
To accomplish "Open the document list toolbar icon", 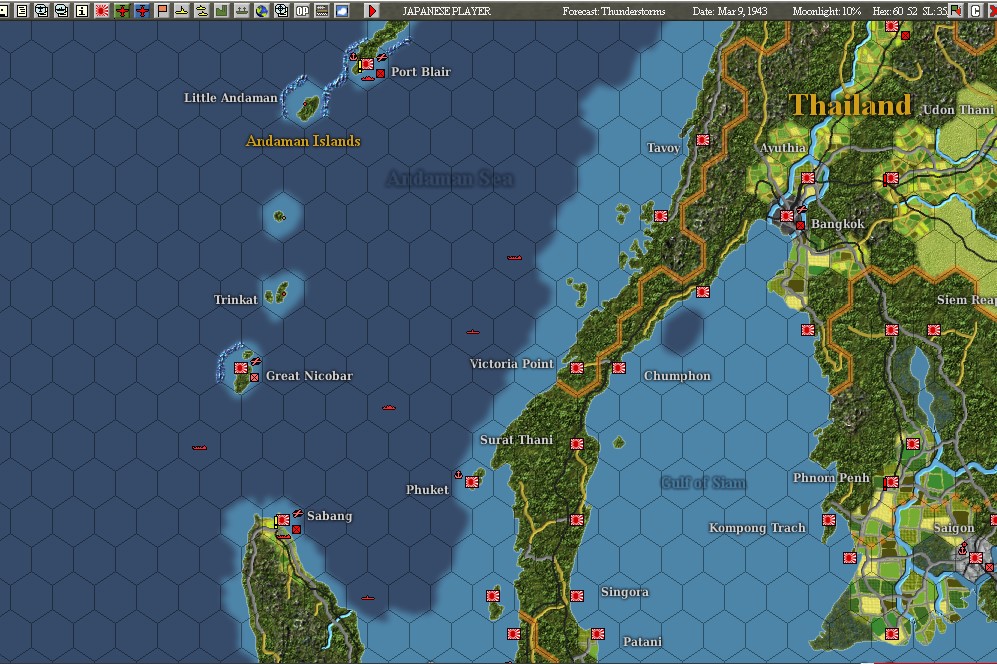I will pyautogui.click(x=22, y=11).
